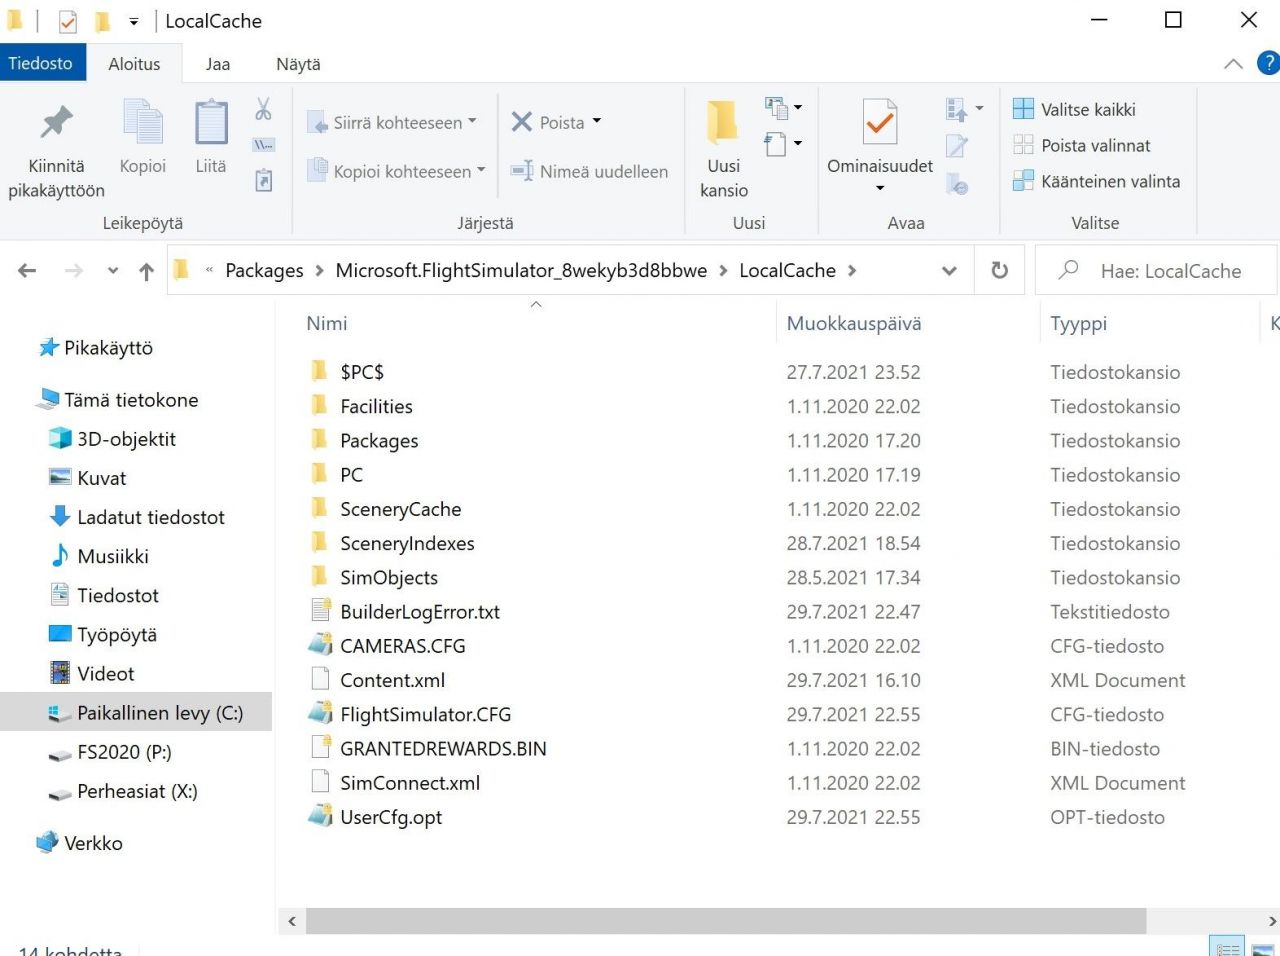Switch to the Näytä ribbon tab
Viewport: 1280px width, 956px height.
298,64
